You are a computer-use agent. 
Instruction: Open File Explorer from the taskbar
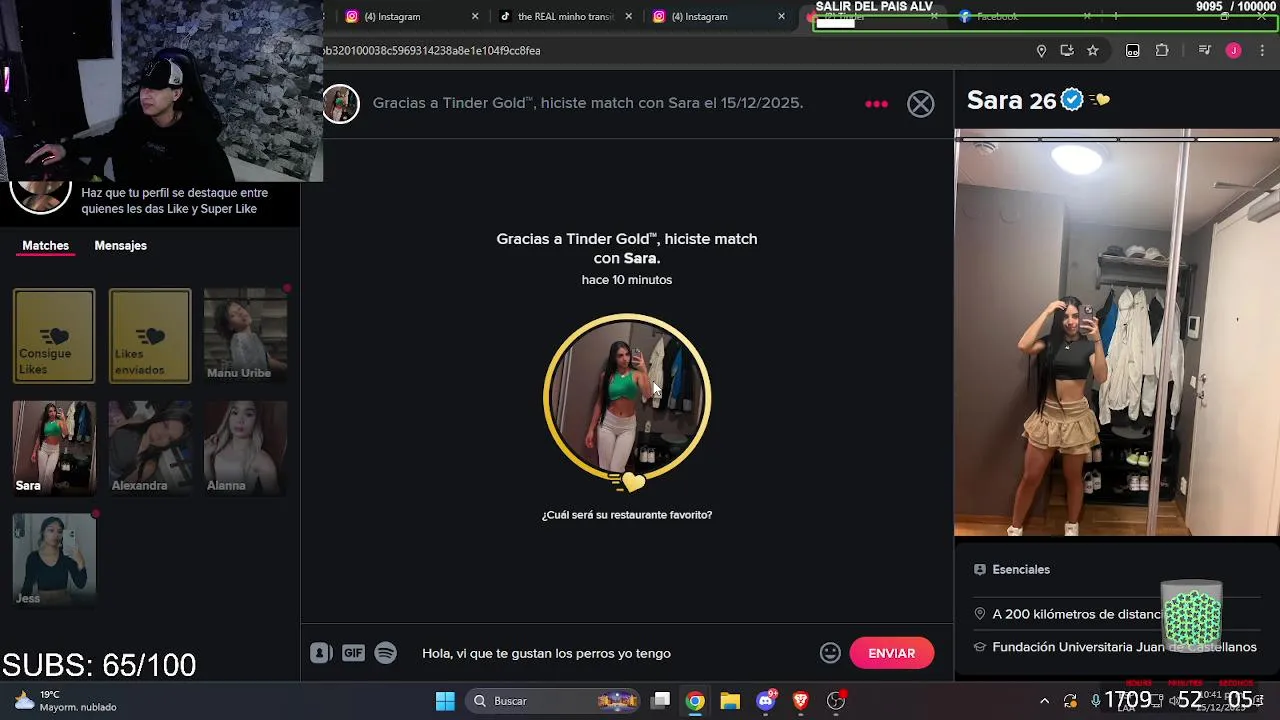(730, 701)
